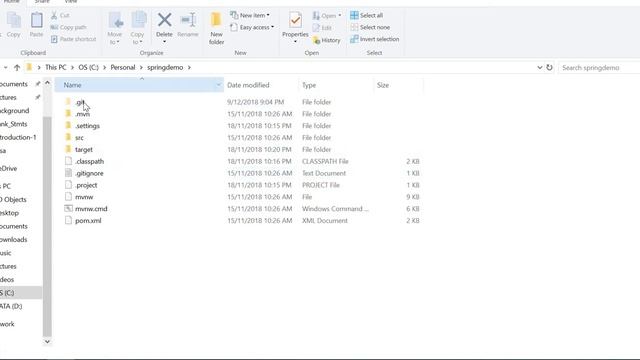
Task: Click the Paste ribbon button
Action: point(36,25)
